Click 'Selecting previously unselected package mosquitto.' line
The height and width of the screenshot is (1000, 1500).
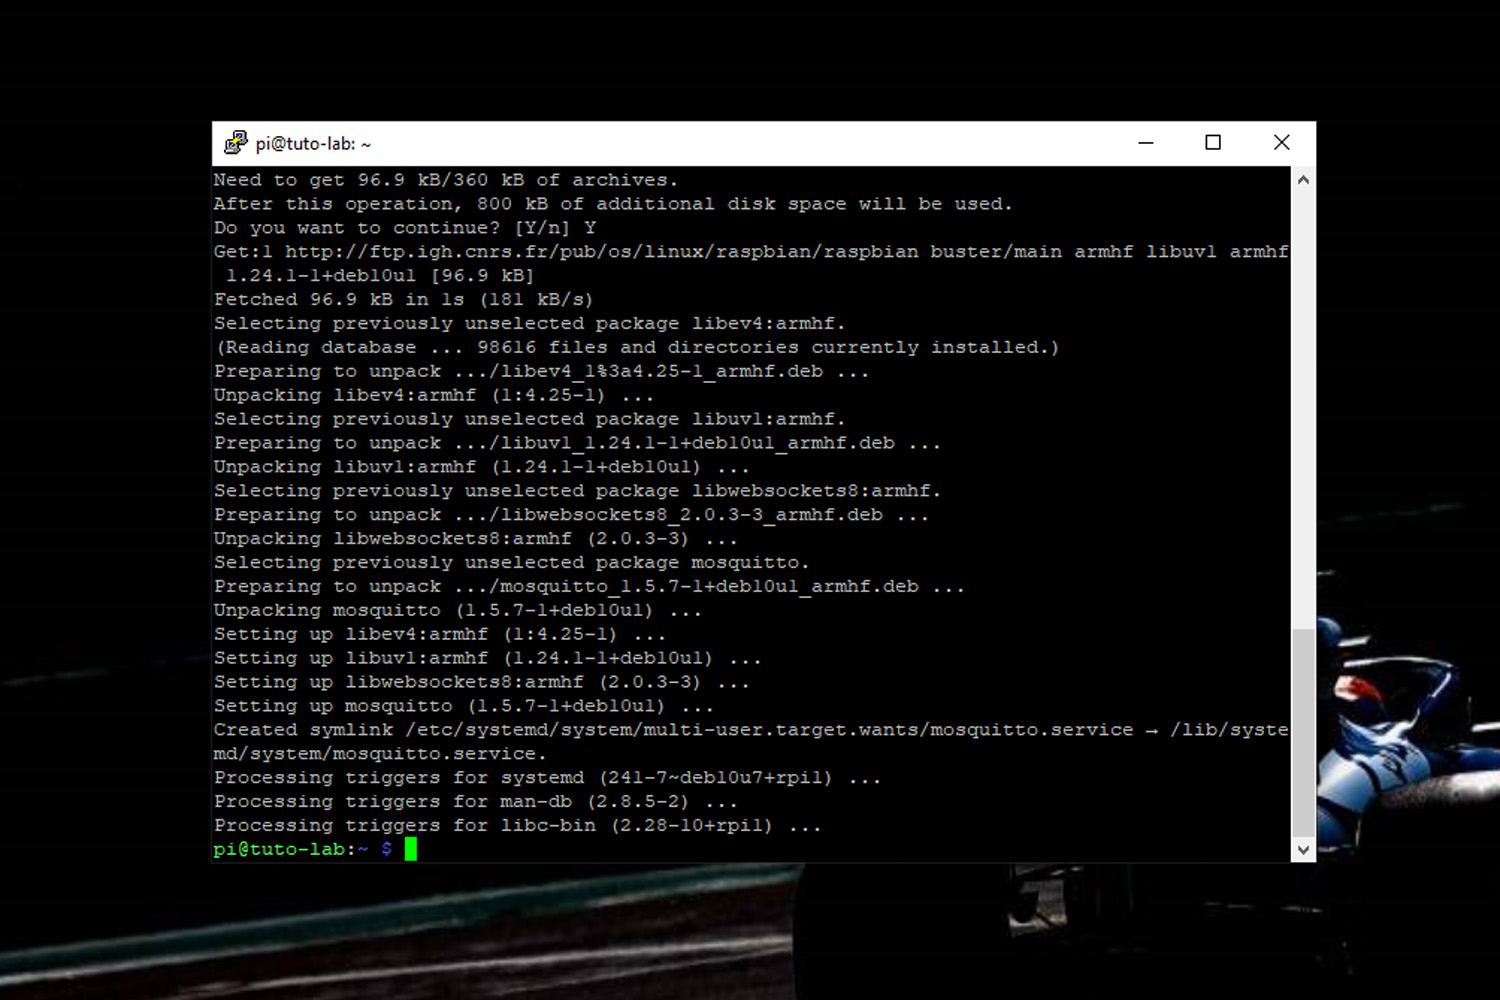pyautogui.click(x=511, y=563)
